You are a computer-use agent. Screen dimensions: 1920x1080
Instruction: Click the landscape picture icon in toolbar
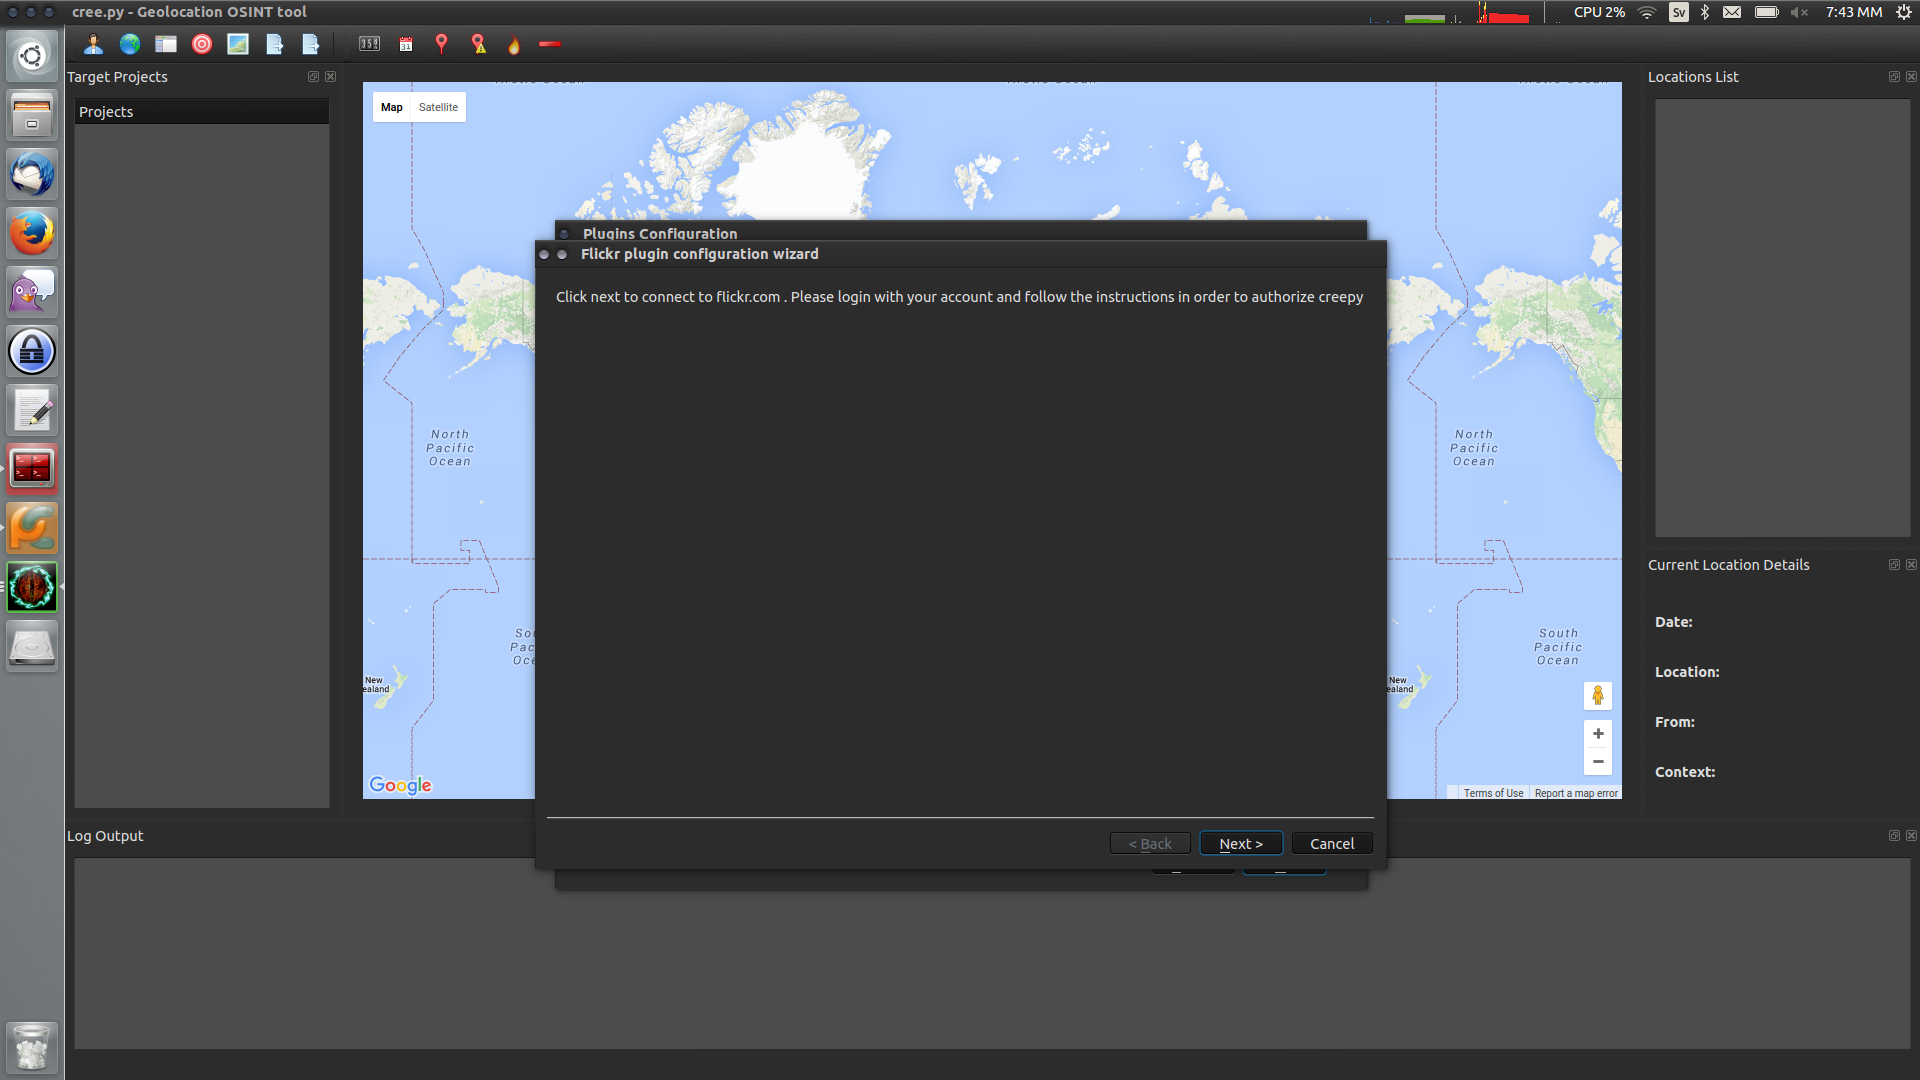click(238, 44)
